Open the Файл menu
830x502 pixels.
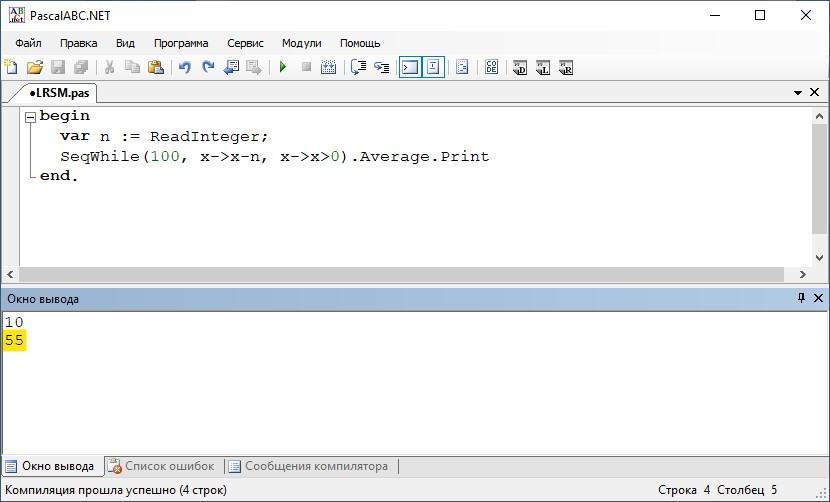28,43
